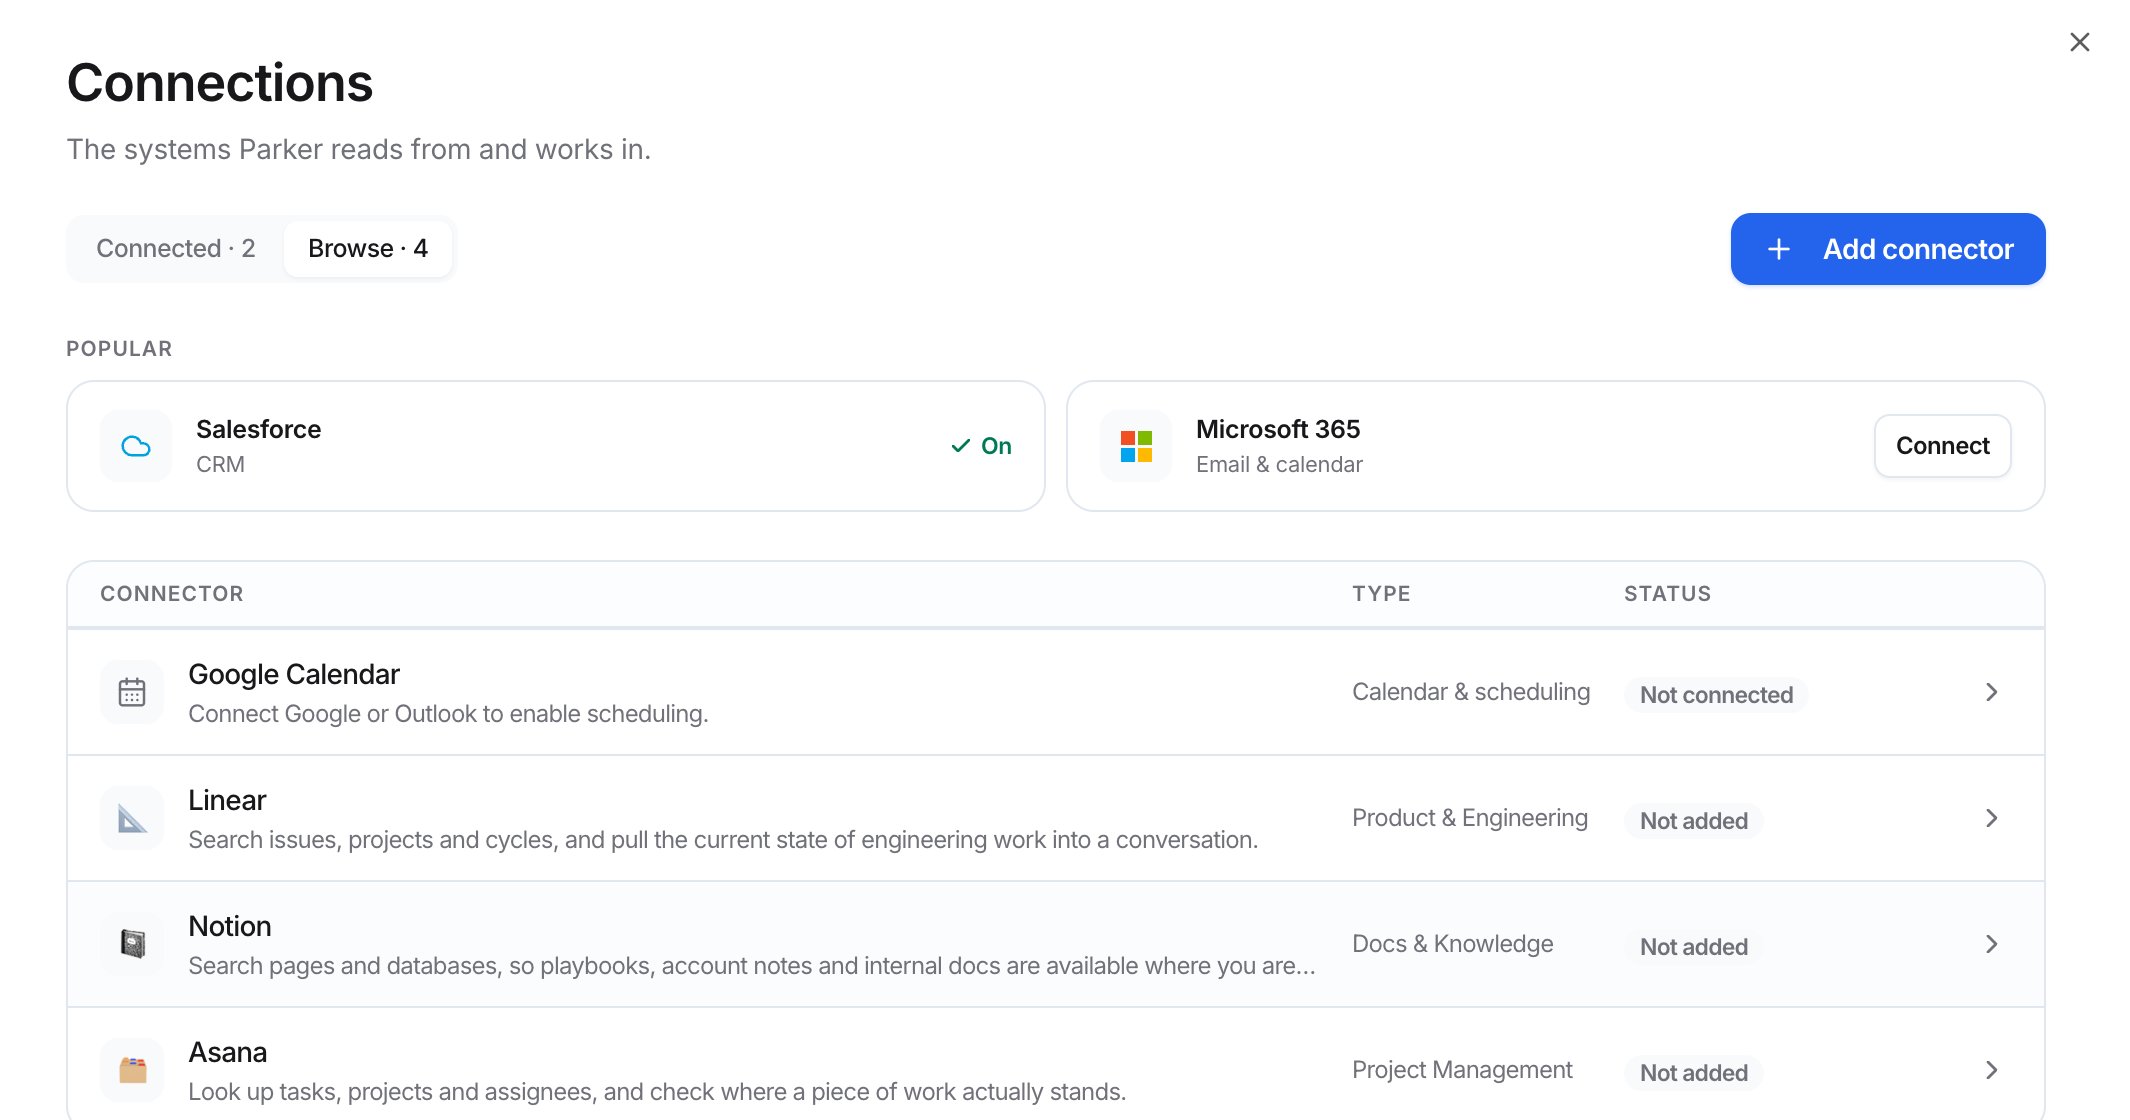Close the Connections dialog

click(x=2080, y=42)
